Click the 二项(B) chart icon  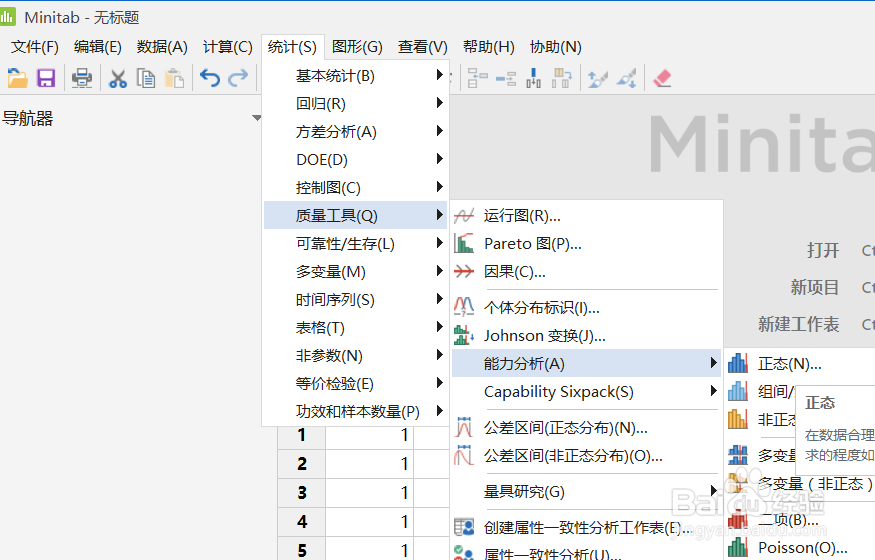tap(738, 519)
